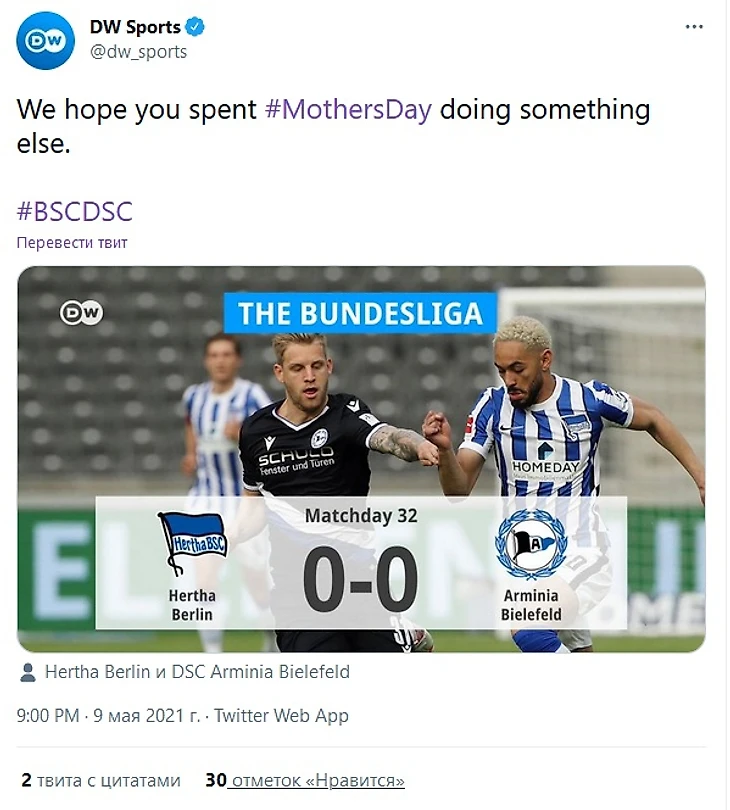Click the Matchday 32 label in the image

pos(361,517)
